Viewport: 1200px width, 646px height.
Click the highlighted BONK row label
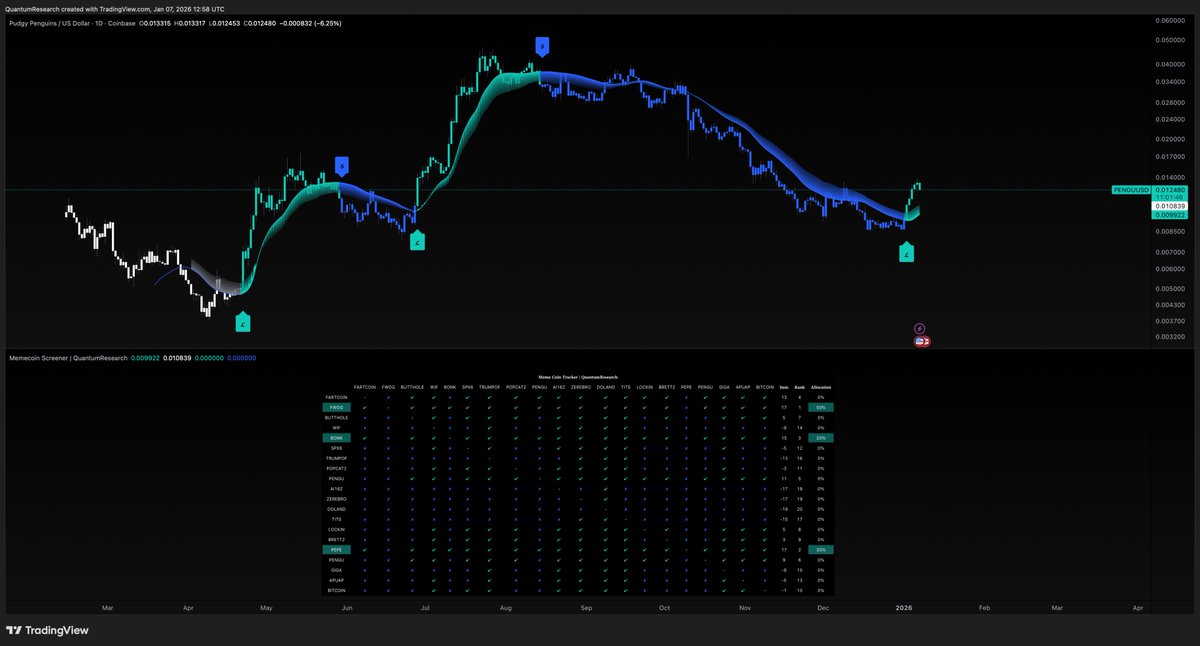click(337, 438)
